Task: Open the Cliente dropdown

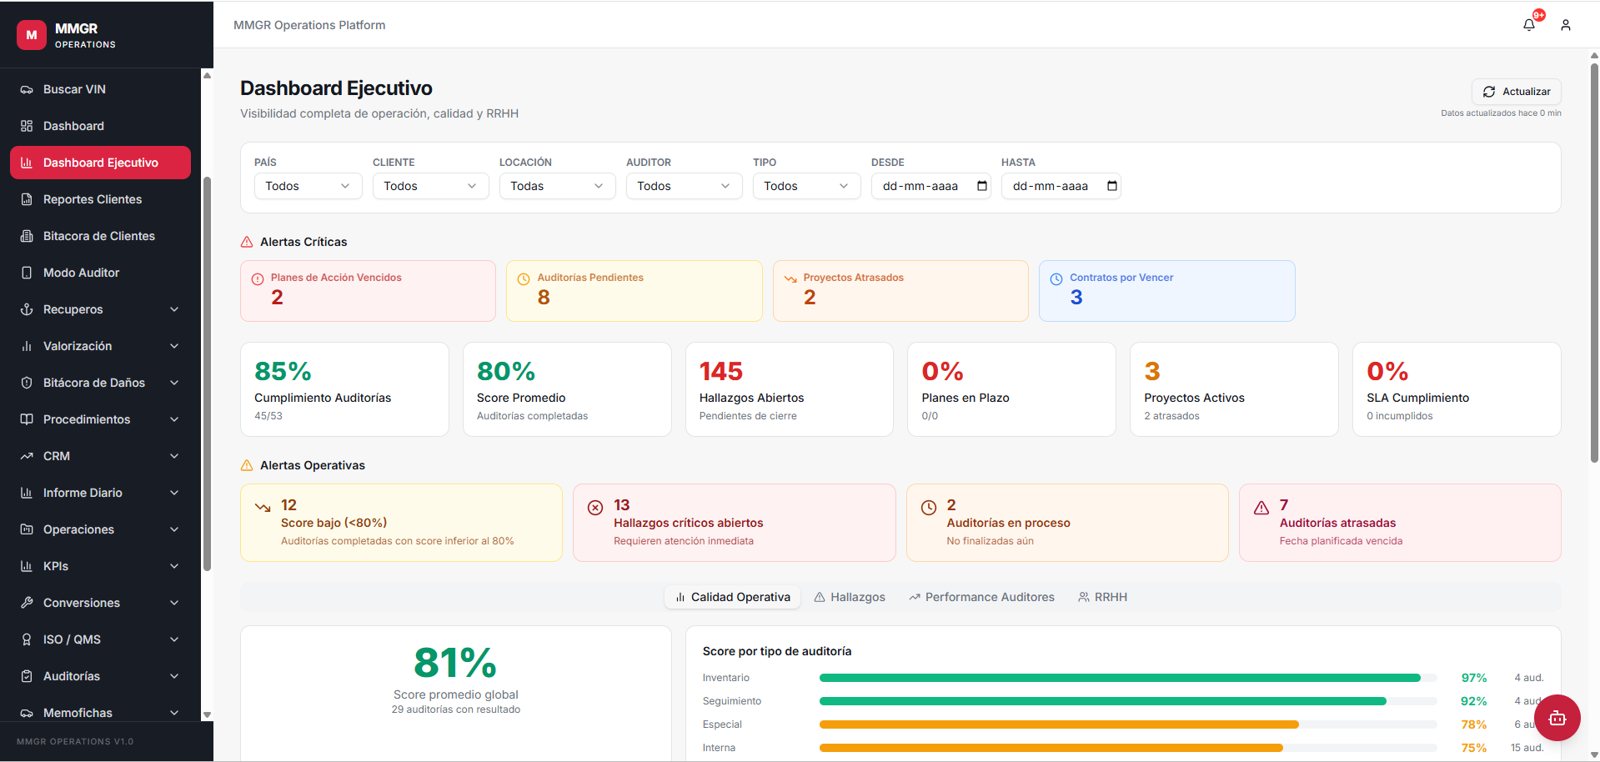Action: tap(431, 186)
